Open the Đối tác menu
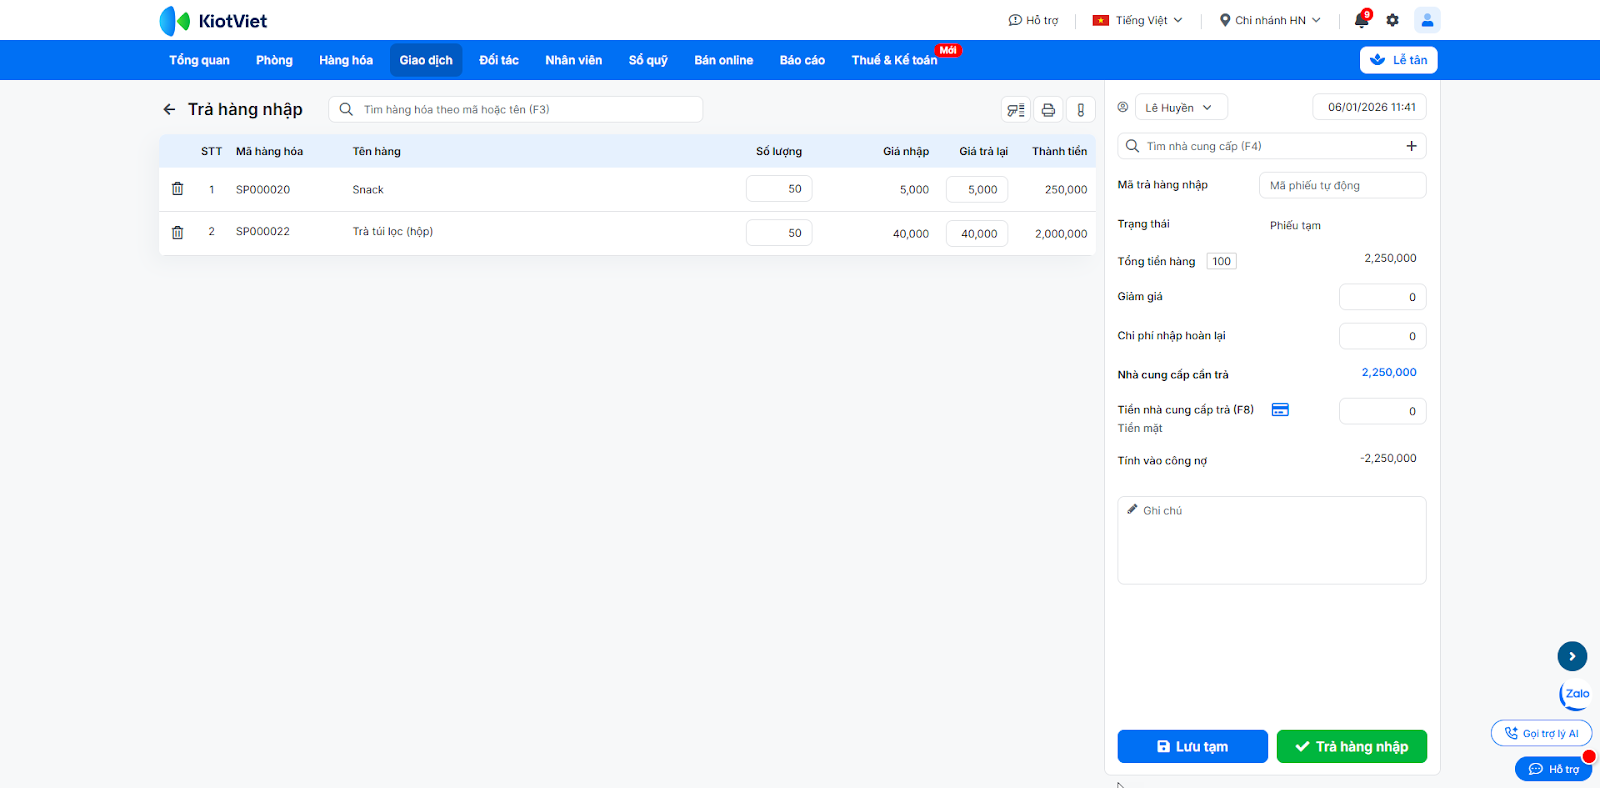 click(499, 60)
